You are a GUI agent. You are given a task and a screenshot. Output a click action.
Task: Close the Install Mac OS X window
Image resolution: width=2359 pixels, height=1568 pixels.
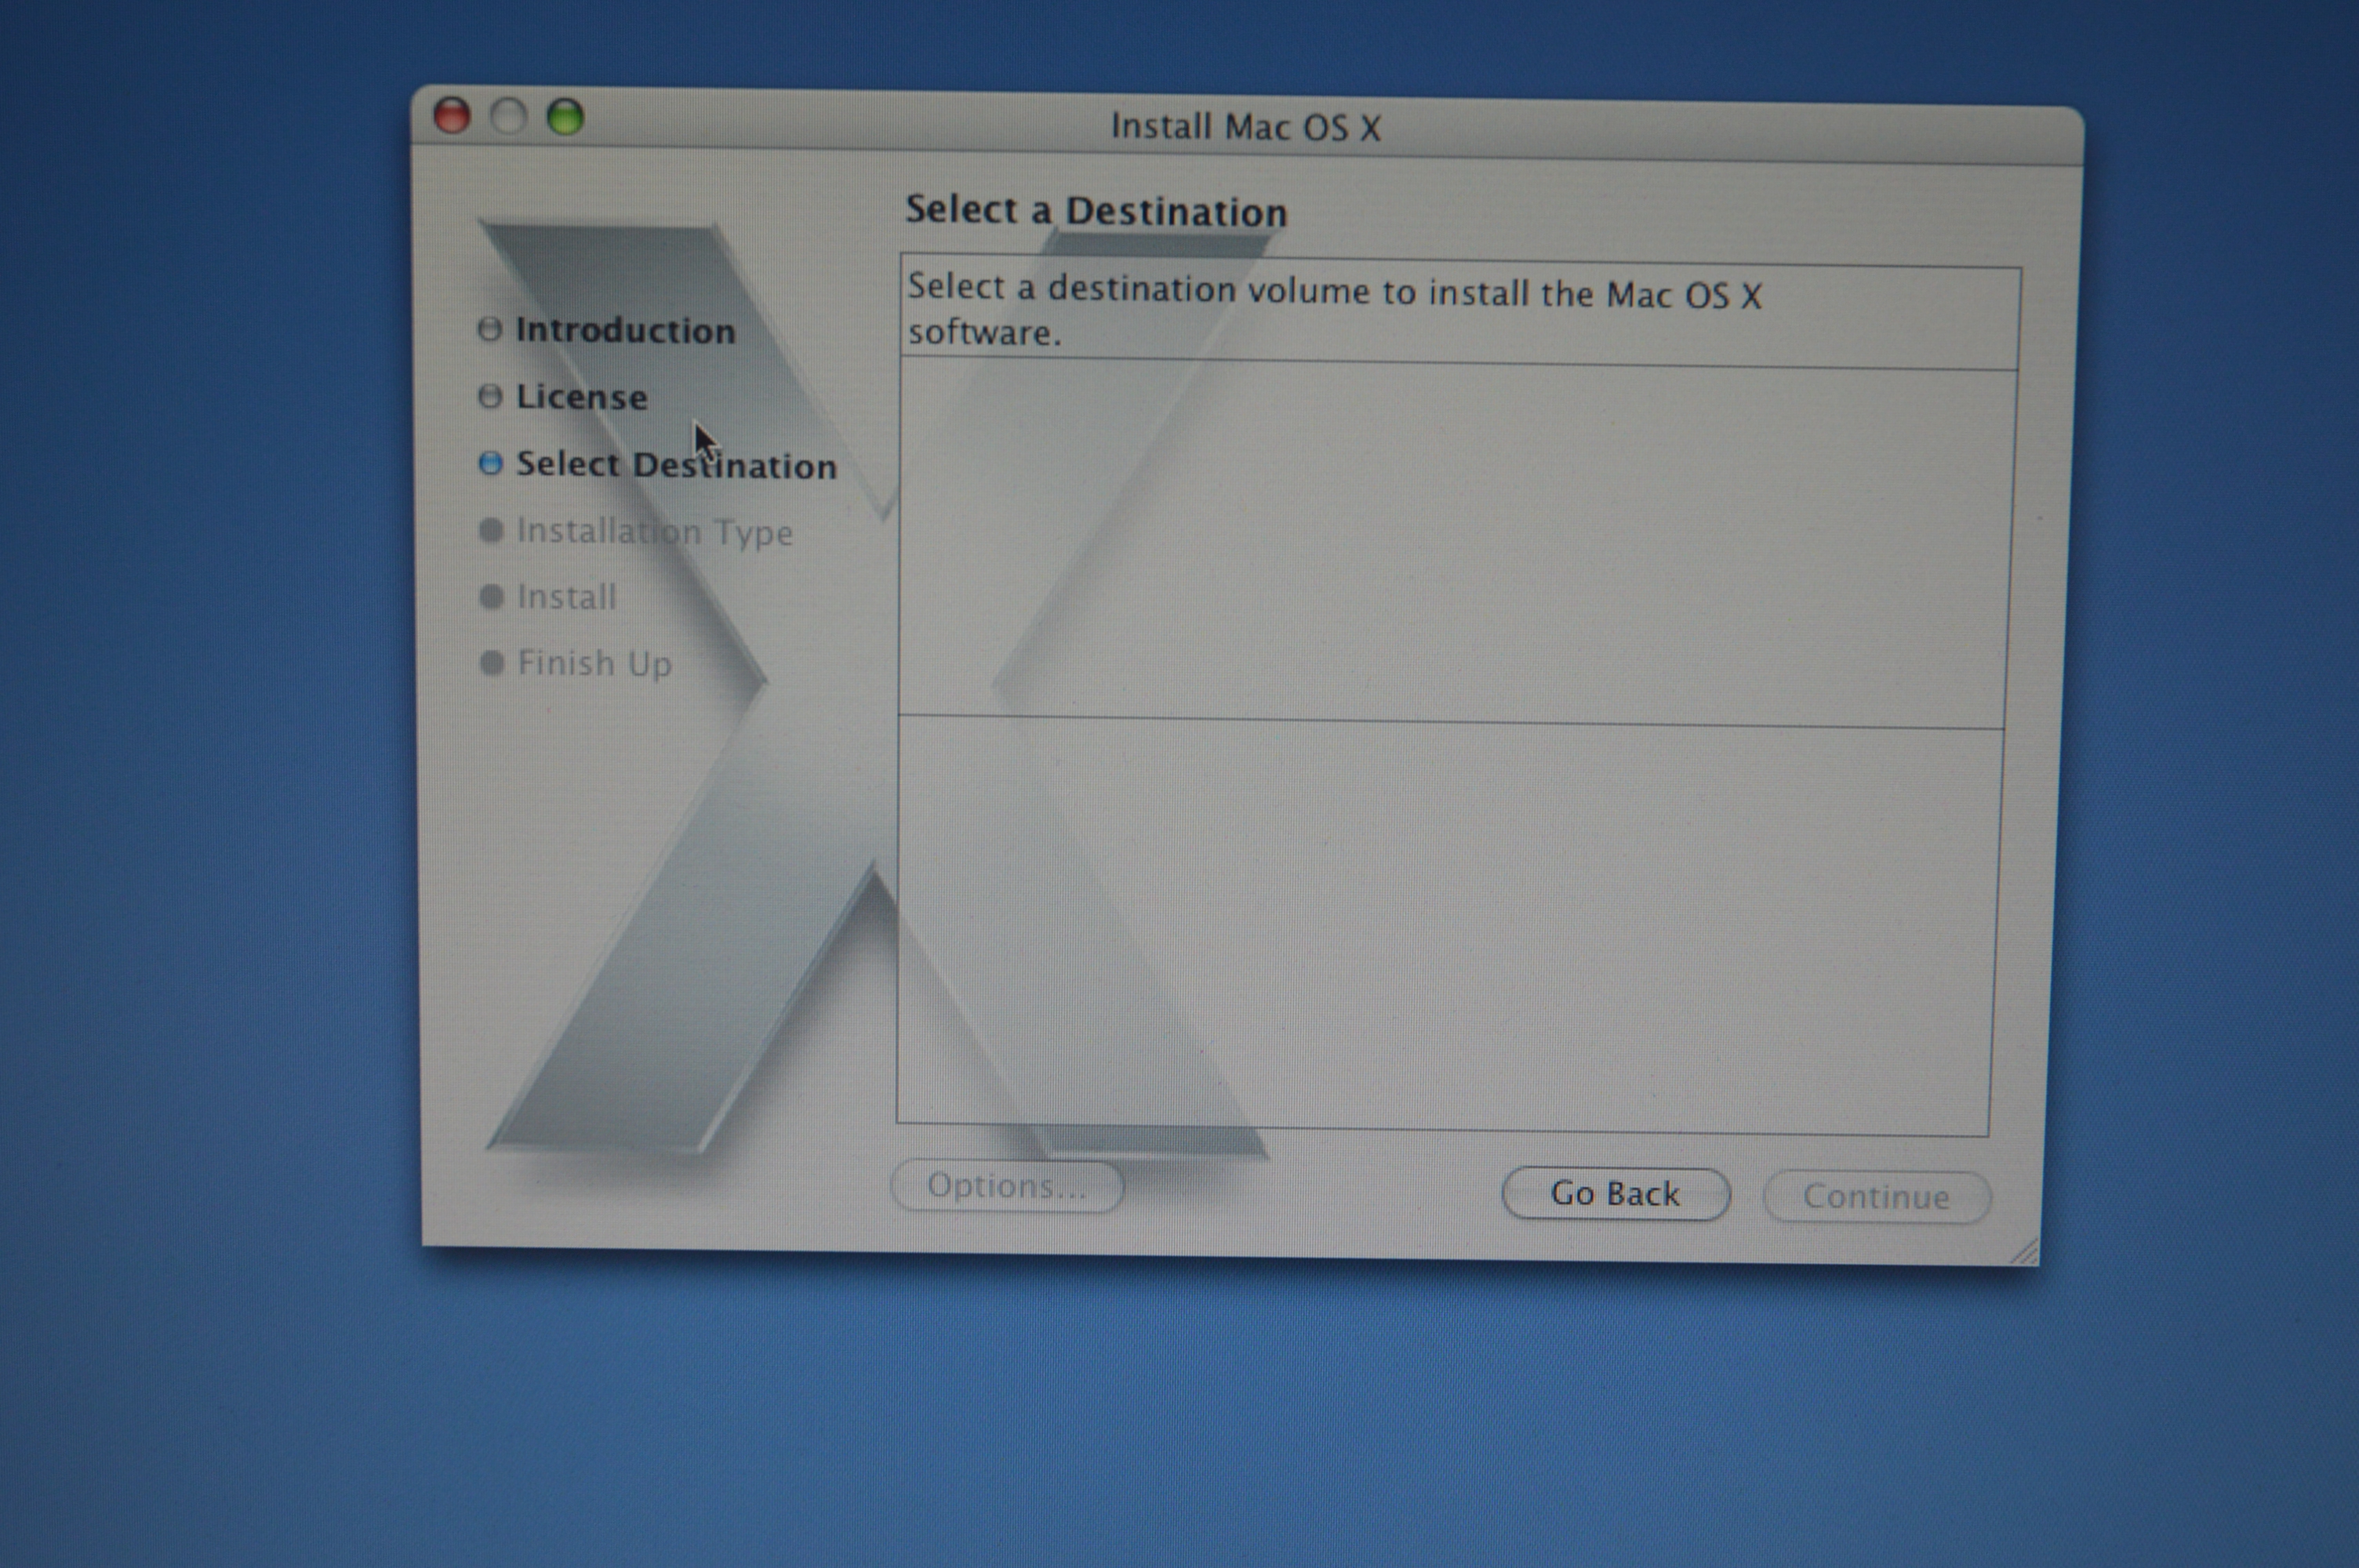[x=452, y=116]
